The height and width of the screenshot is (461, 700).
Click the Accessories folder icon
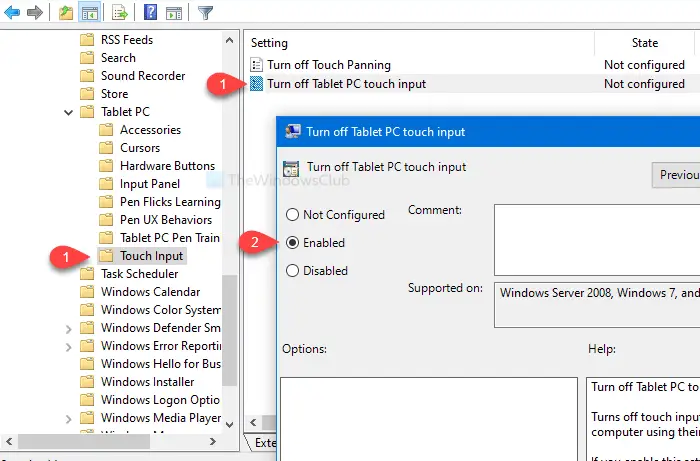click(x=106, y=129)
